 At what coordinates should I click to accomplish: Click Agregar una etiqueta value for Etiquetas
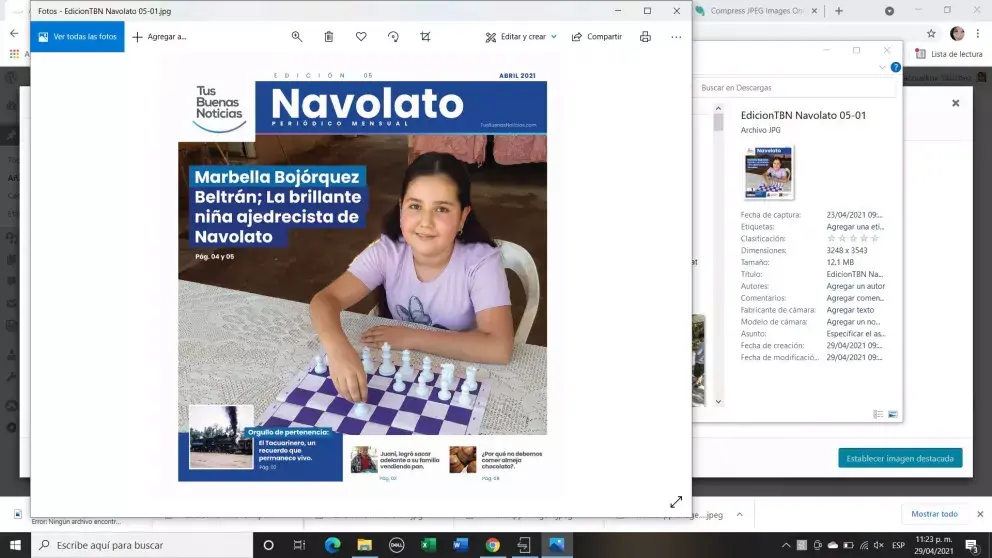(855, 226)
